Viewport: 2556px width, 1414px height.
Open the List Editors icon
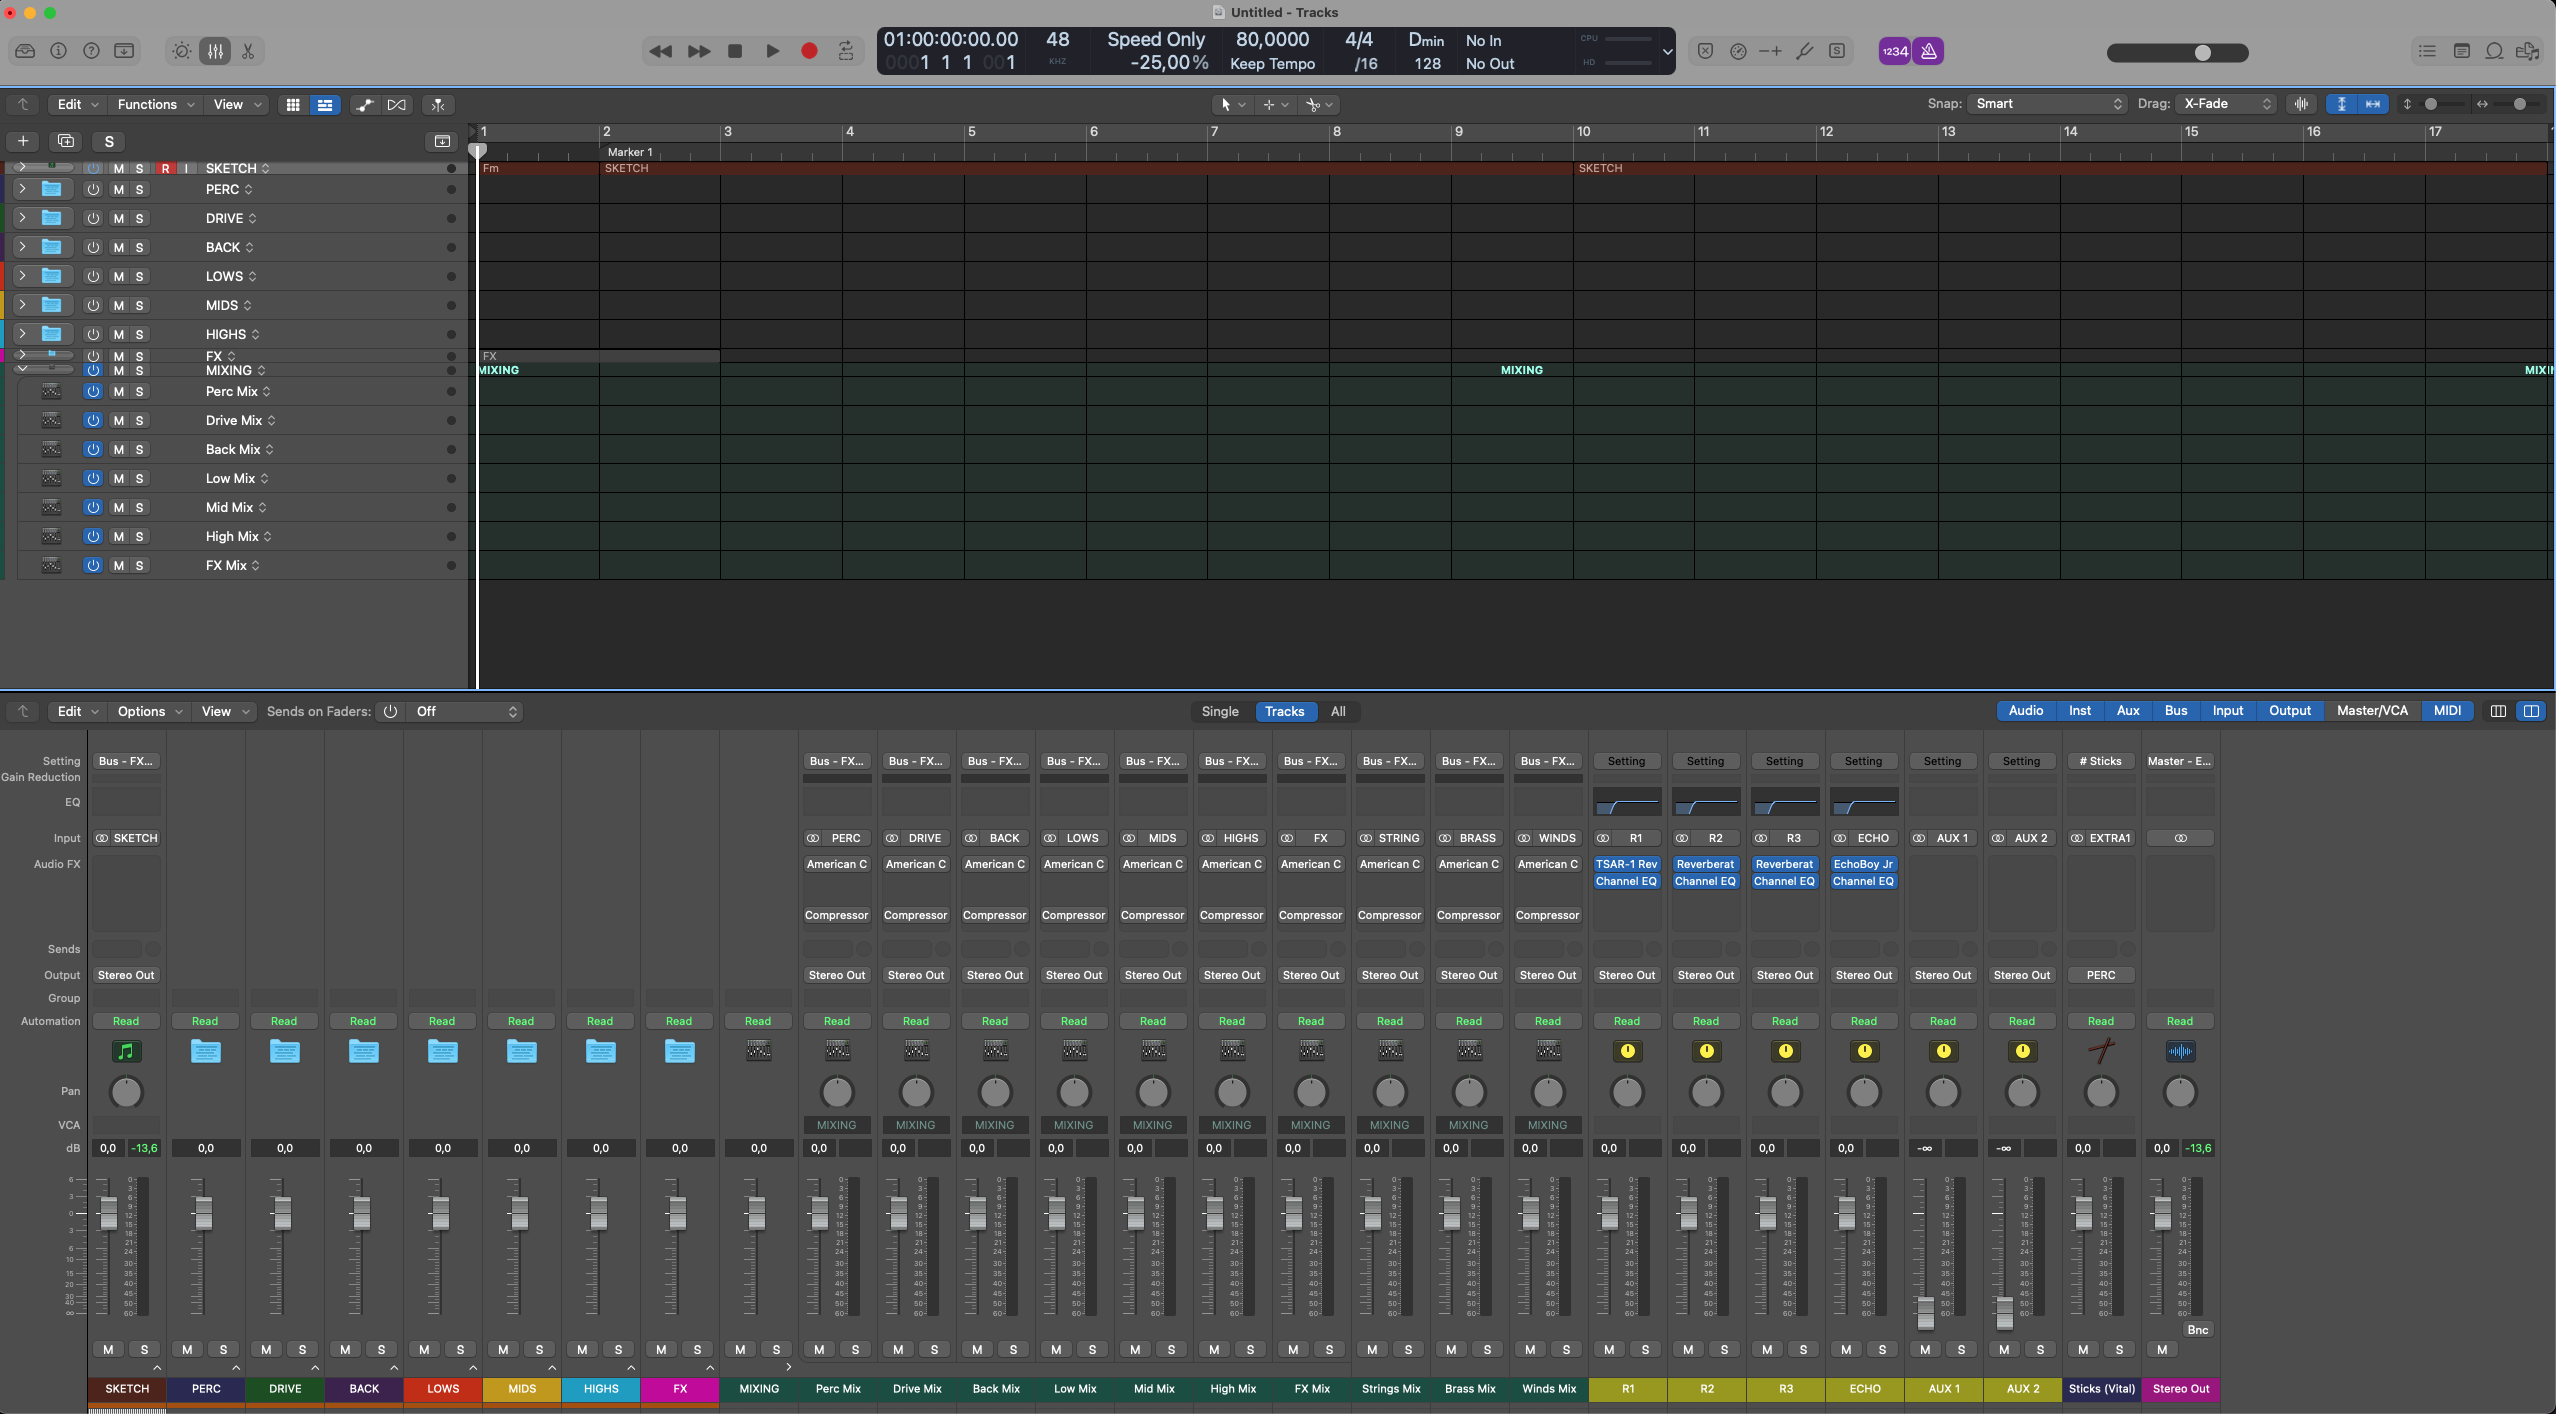[2427, 51]
